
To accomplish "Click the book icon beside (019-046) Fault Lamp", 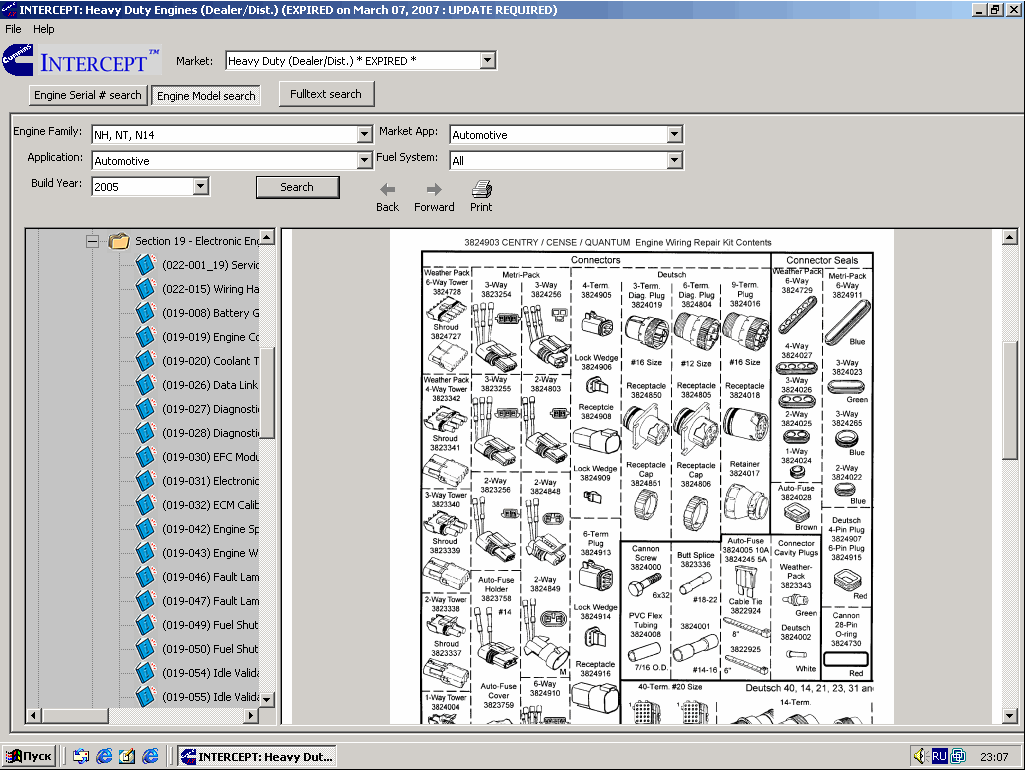I will [x=146, y=577].
